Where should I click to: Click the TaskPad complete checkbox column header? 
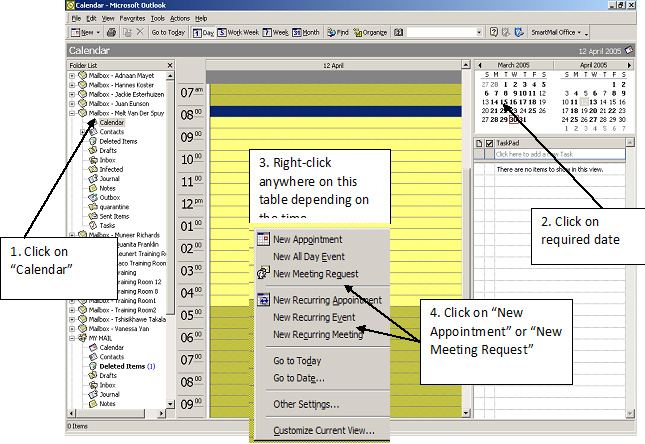[x=489, y=144]
